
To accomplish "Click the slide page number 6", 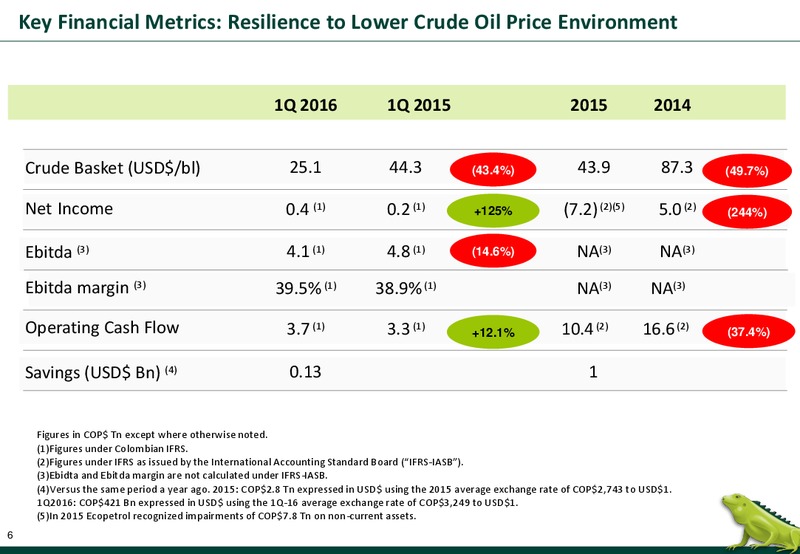I will pyautogui.click(x=10, y=535).
